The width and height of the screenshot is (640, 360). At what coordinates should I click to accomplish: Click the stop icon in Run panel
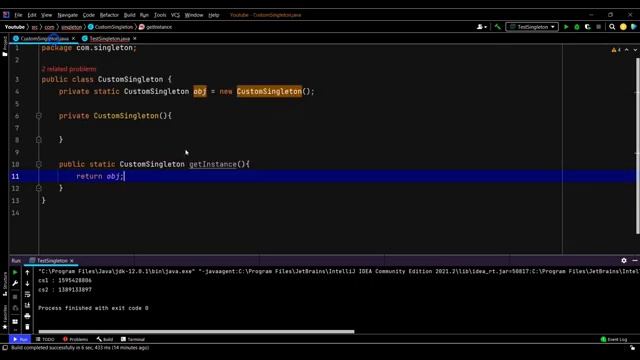[15, 297]
